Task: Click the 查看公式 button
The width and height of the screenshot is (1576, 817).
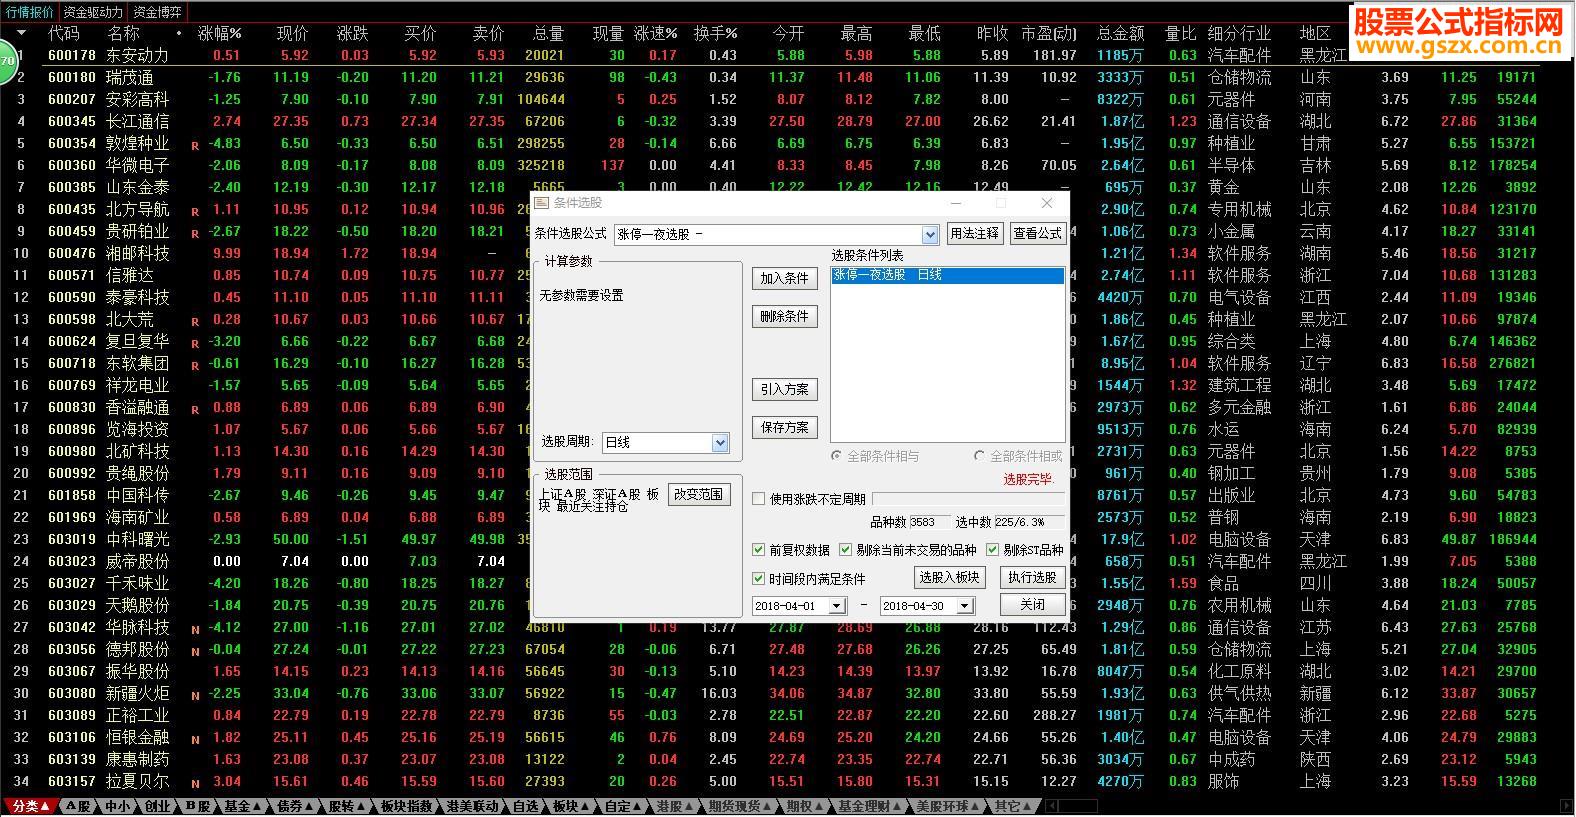Action: click(1038, 233)
